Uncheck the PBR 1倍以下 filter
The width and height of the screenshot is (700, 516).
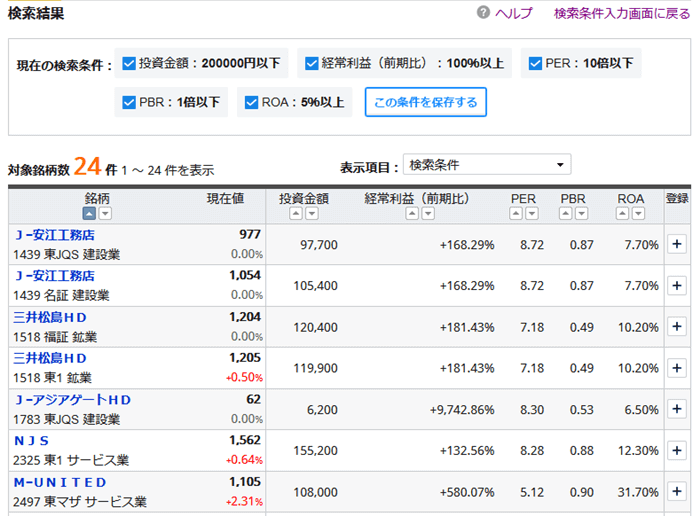129,102
